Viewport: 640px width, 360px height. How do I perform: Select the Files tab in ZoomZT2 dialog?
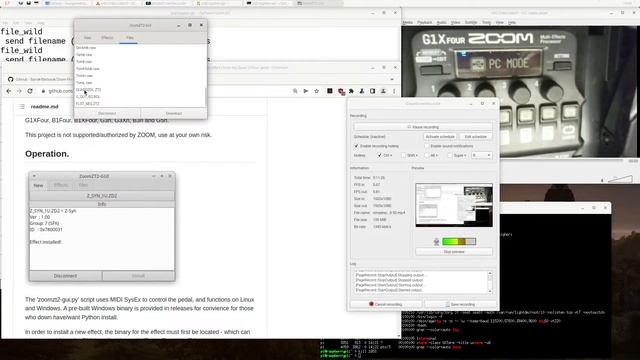pyautogui.click(x=129, y=38)
